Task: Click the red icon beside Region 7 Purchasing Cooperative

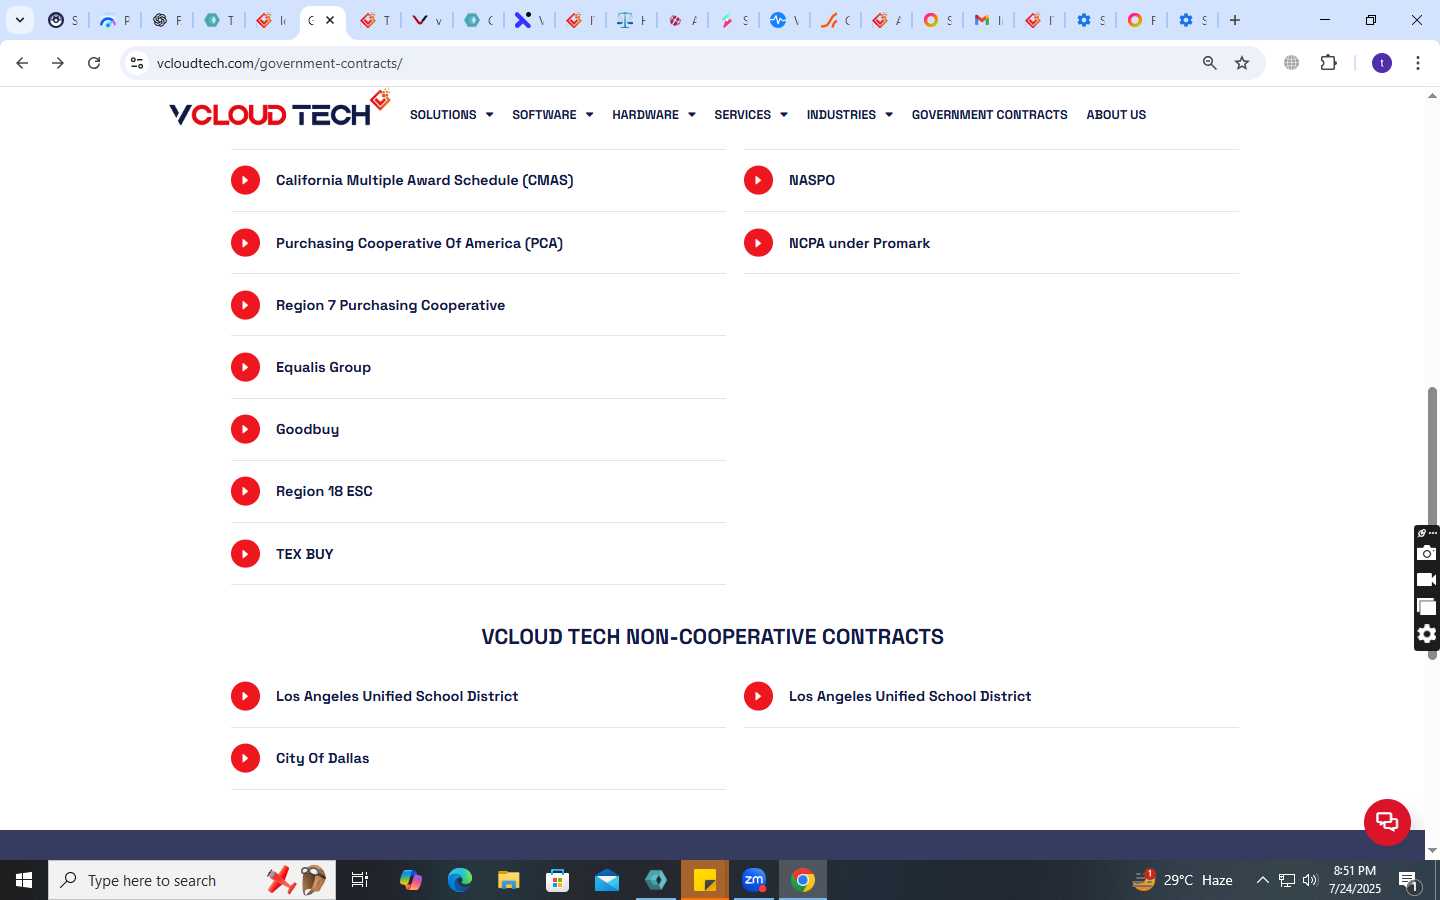Action: (245, 305)
